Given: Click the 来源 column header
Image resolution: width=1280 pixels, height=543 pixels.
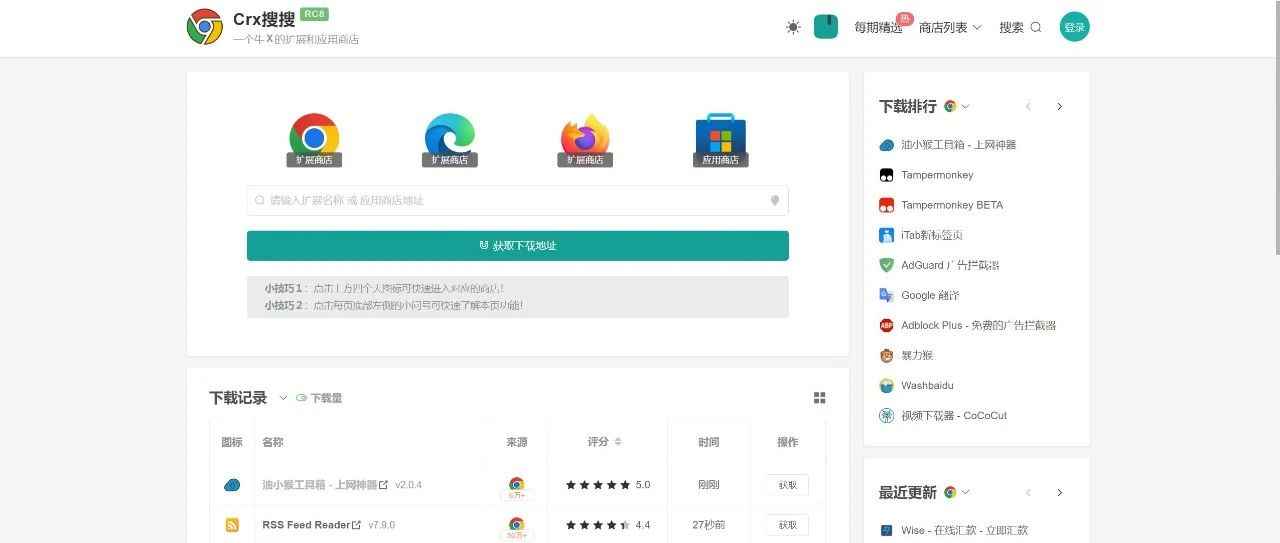Looking at the screenshot, I should (x=516, y=442).
